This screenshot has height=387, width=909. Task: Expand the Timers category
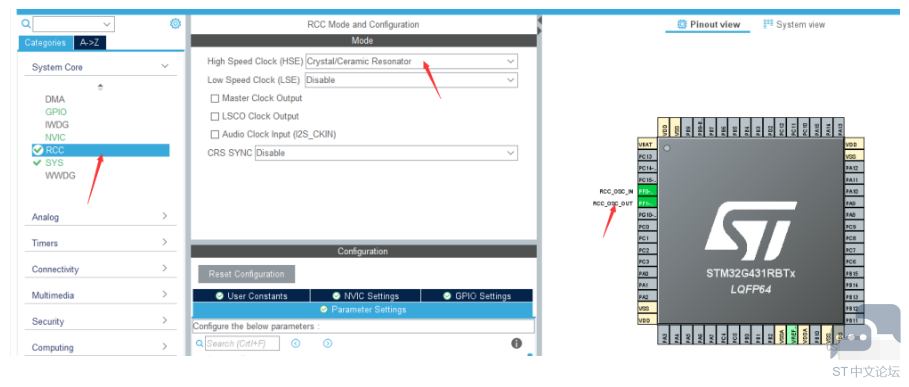click(165, 242)
